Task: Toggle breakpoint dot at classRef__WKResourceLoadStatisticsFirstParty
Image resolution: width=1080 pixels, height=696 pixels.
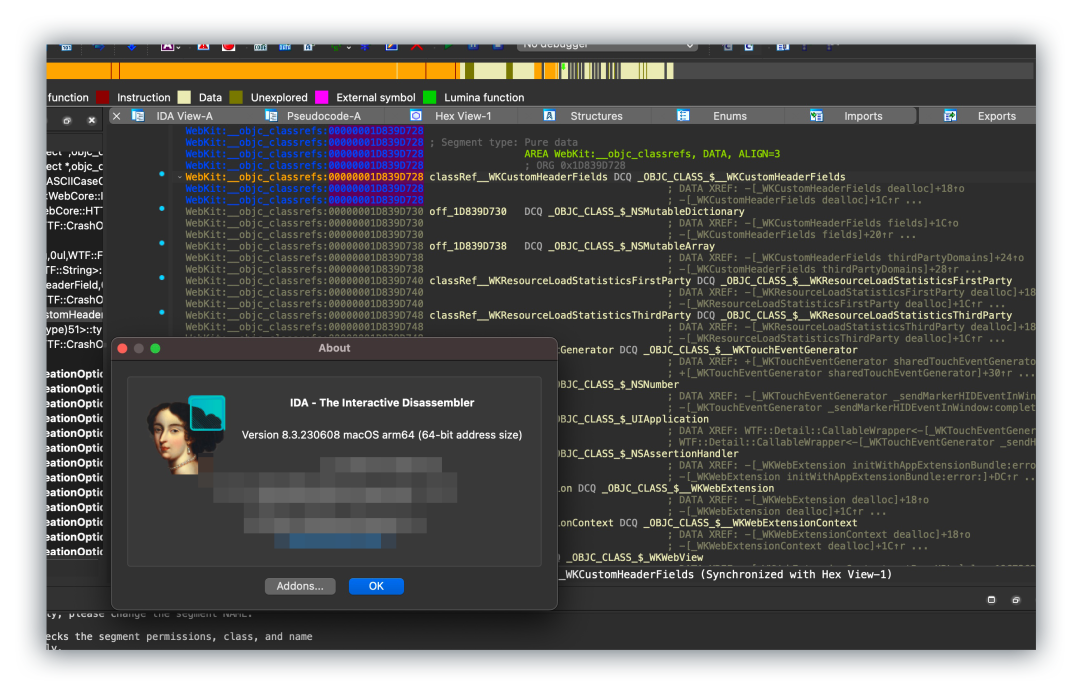Action: coord(162,278)
